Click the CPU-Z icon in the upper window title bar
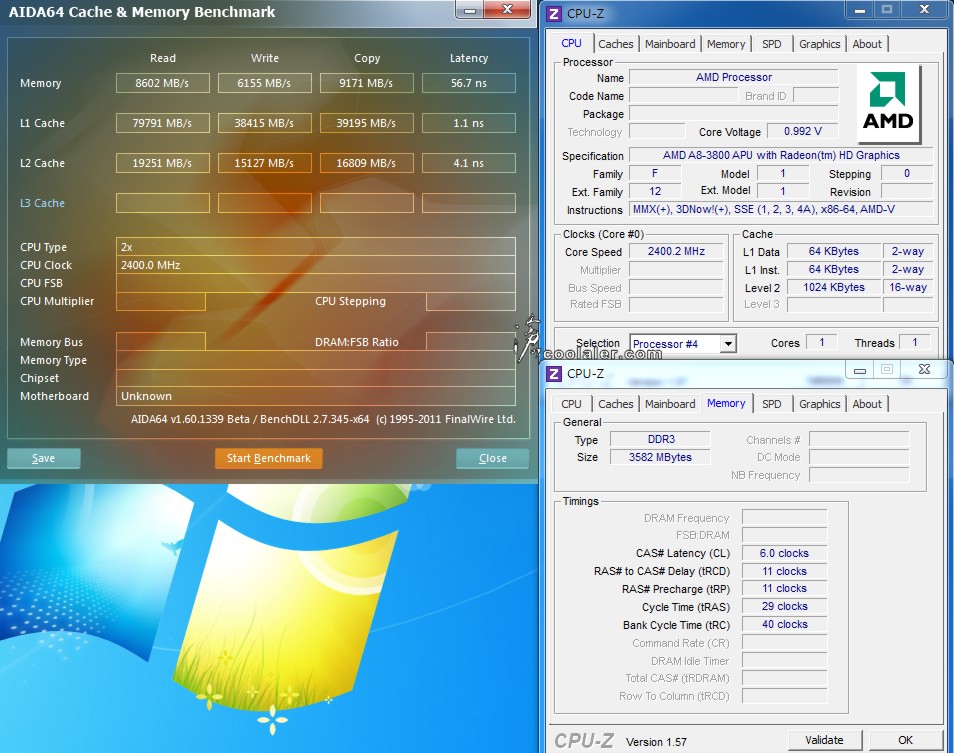 tap(553, 13)
